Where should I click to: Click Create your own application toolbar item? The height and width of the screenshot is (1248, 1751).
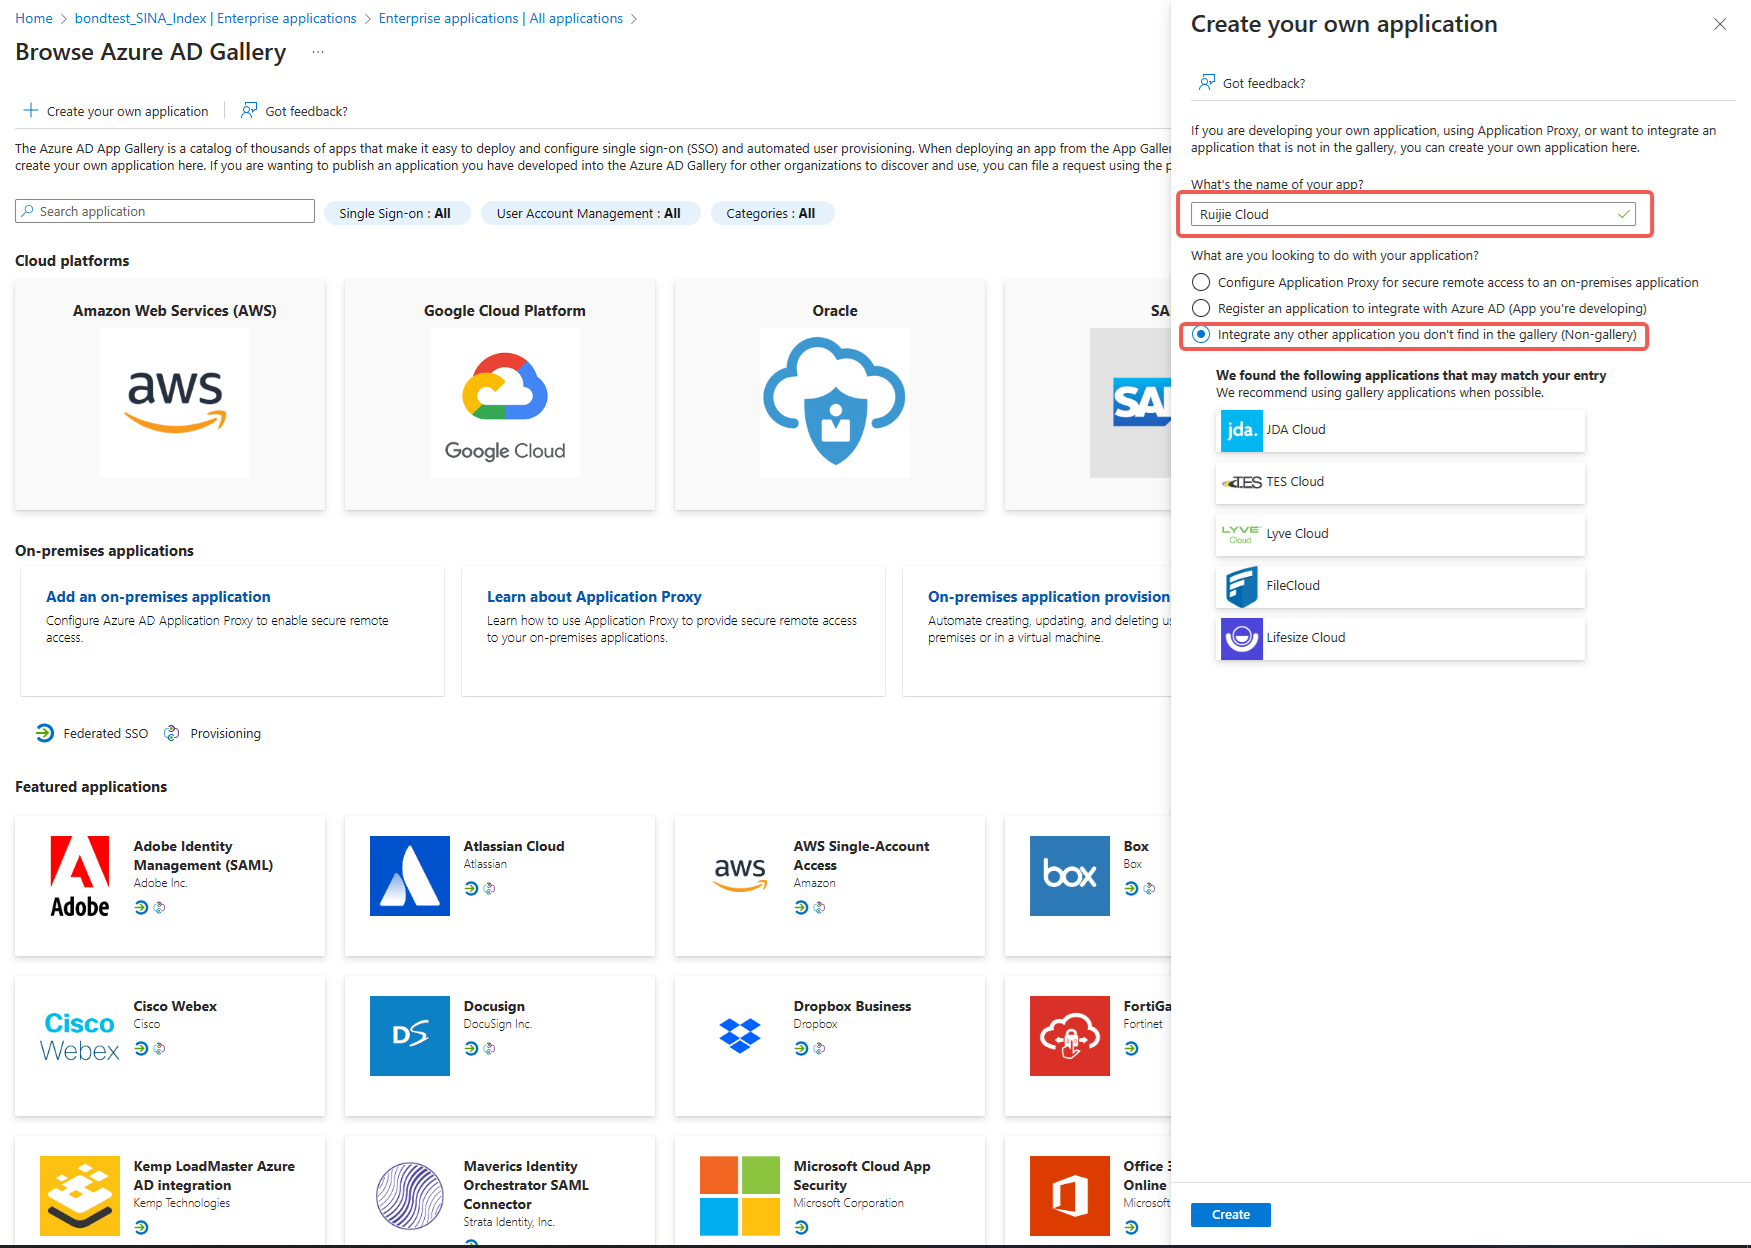pyautogui.click(x=117, y=111)
